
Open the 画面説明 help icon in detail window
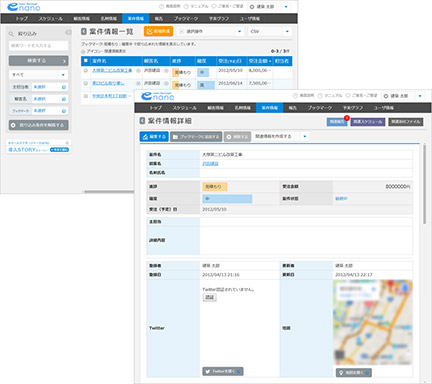click(295, 96)
